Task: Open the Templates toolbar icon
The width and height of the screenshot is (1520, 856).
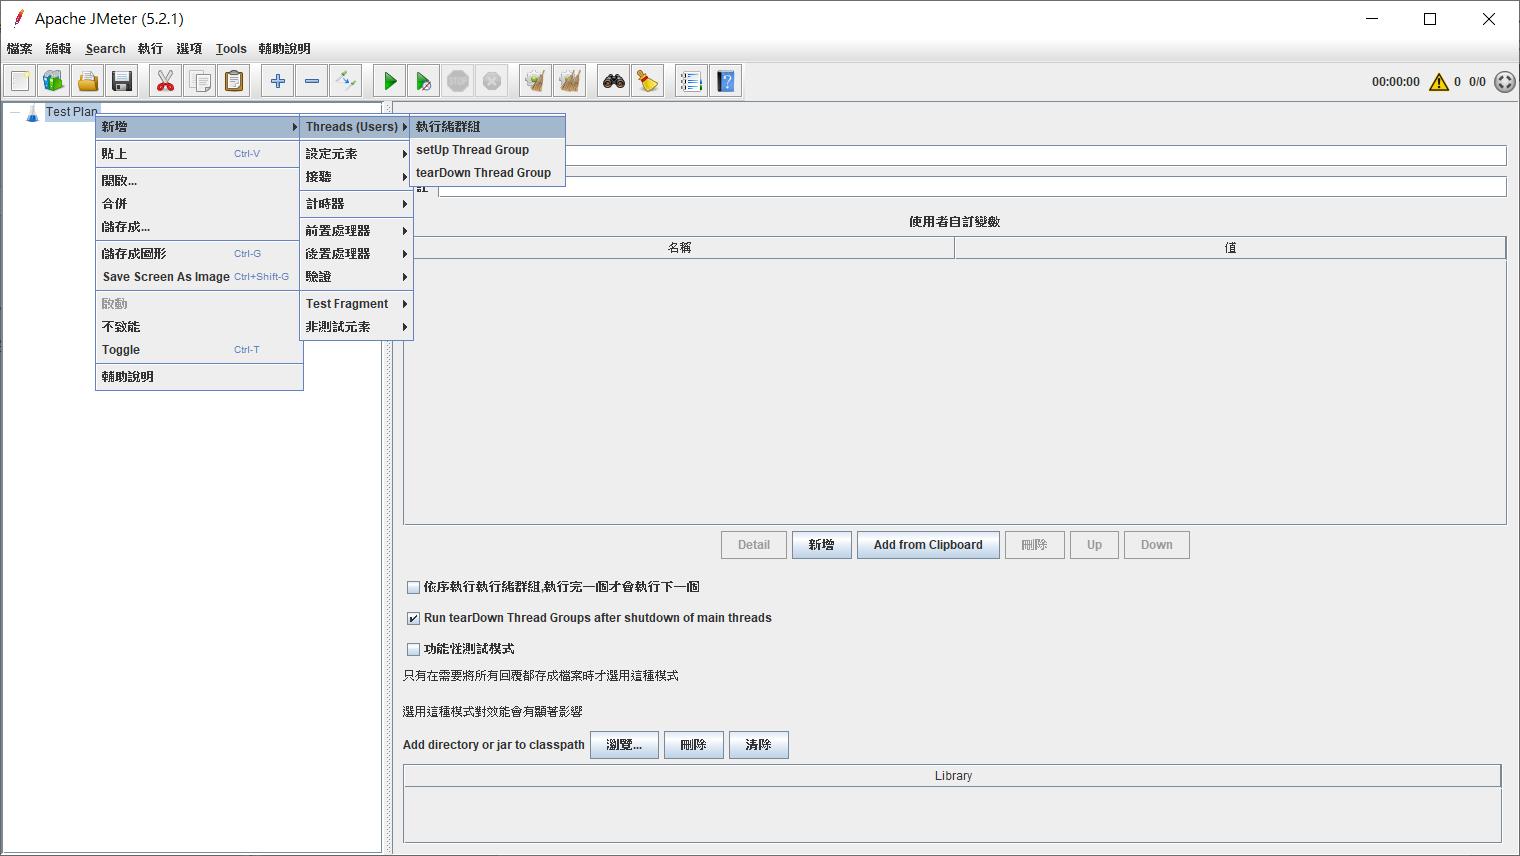Action: point(54,81)
